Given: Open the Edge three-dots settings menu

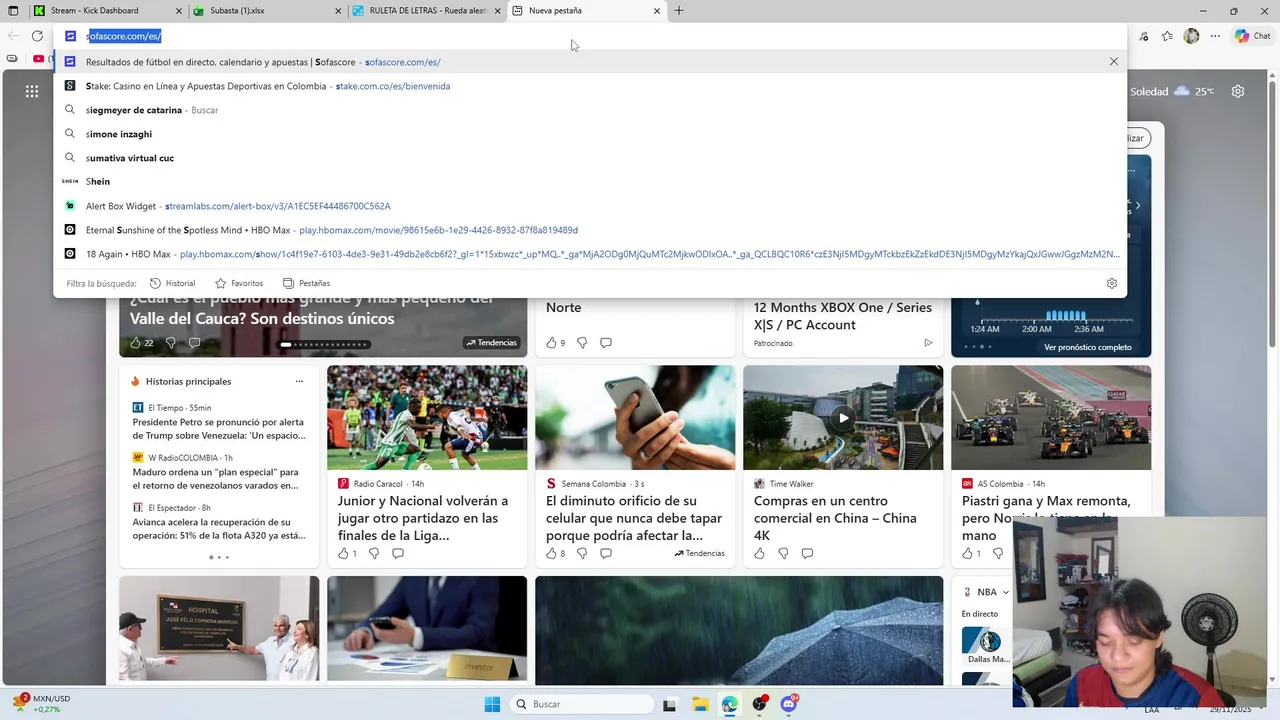Looking at the screenshot, I should pos(1215,36).
